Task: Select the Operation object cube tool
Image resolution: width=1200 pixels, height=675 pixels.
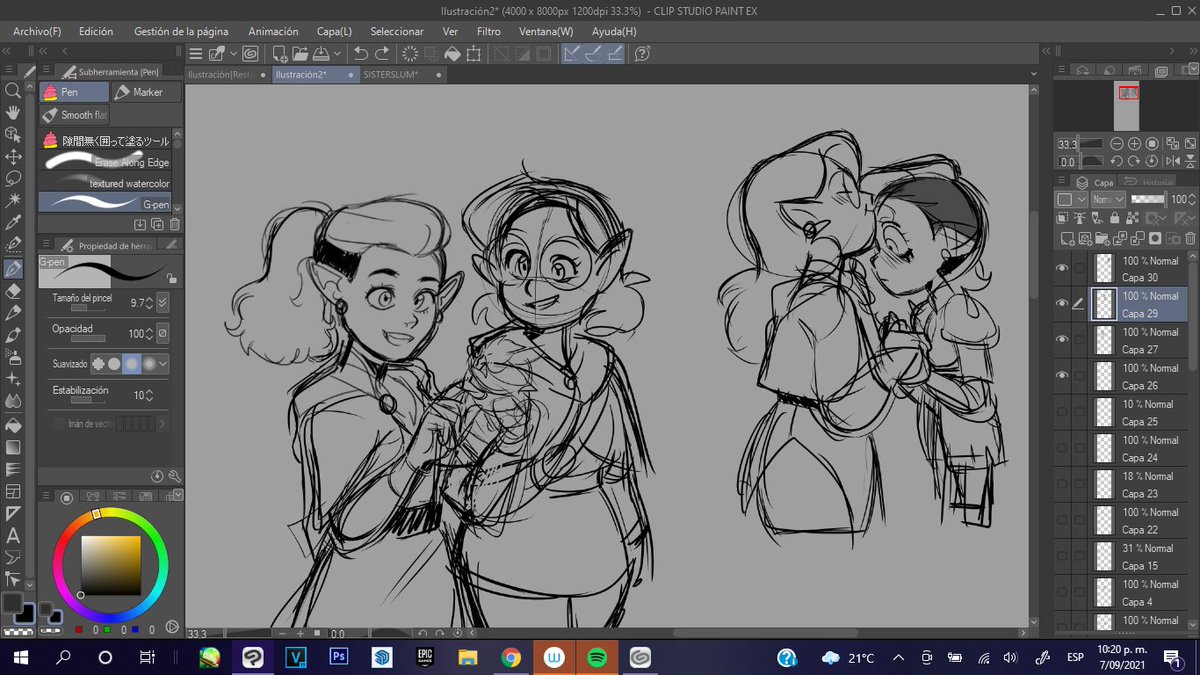Action: 13,135
